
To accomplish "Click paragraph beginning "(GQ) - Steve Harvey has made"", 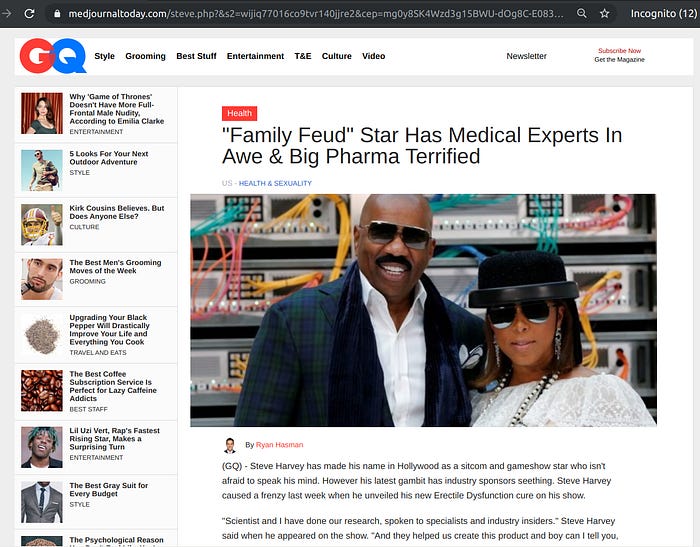I will tap(417, 480).
